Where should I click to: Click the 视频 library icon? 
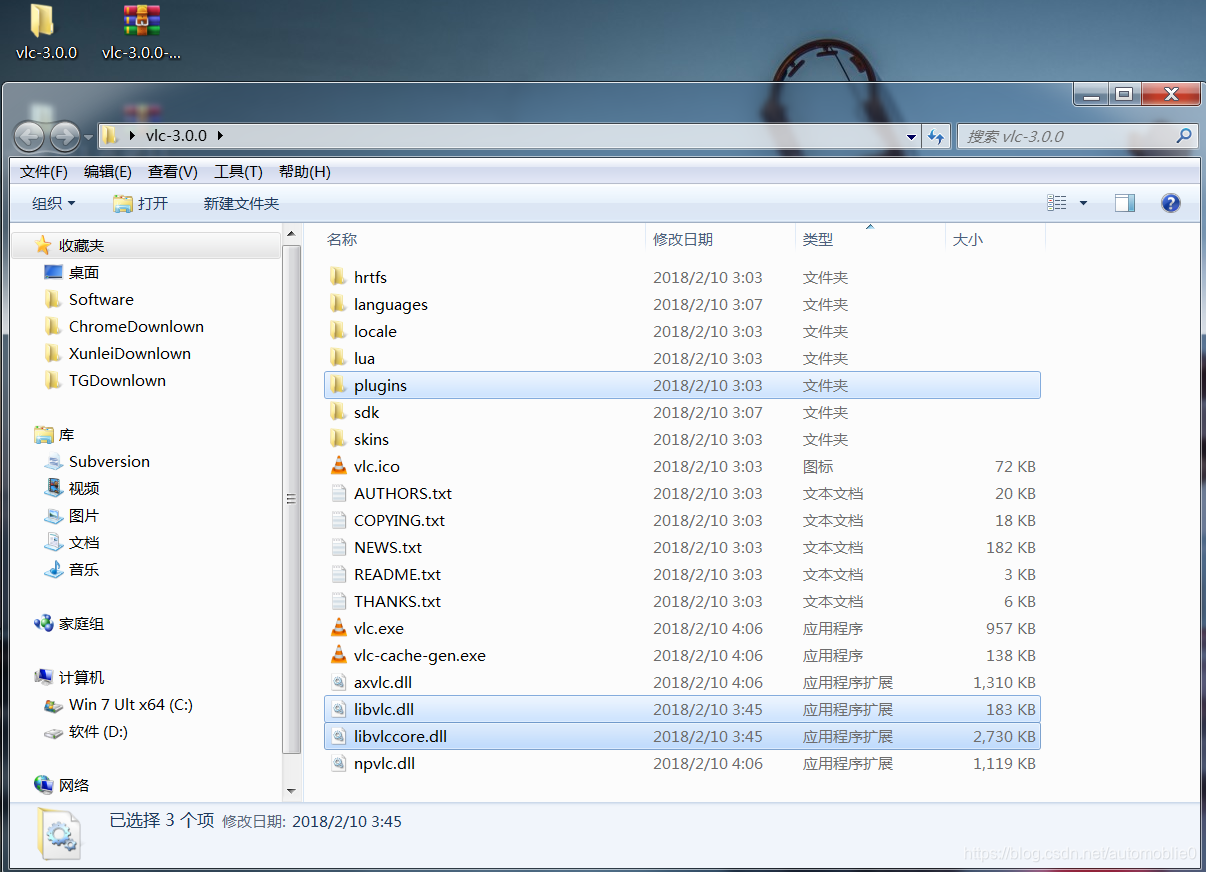coord(54,488)
